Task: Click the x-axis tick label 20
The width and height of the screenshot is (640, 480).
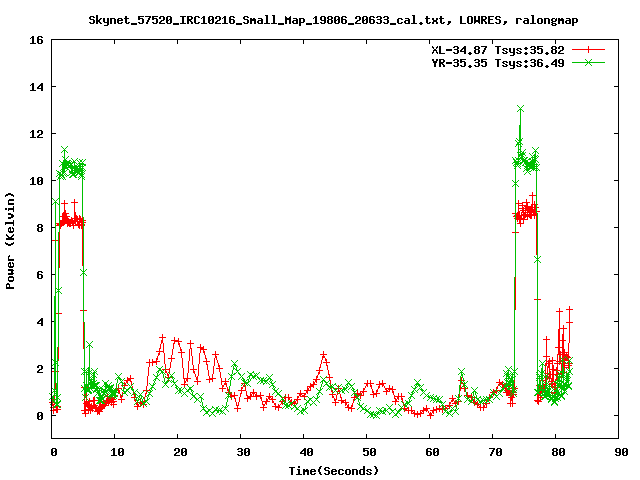Action: click(x=180, y=452)
